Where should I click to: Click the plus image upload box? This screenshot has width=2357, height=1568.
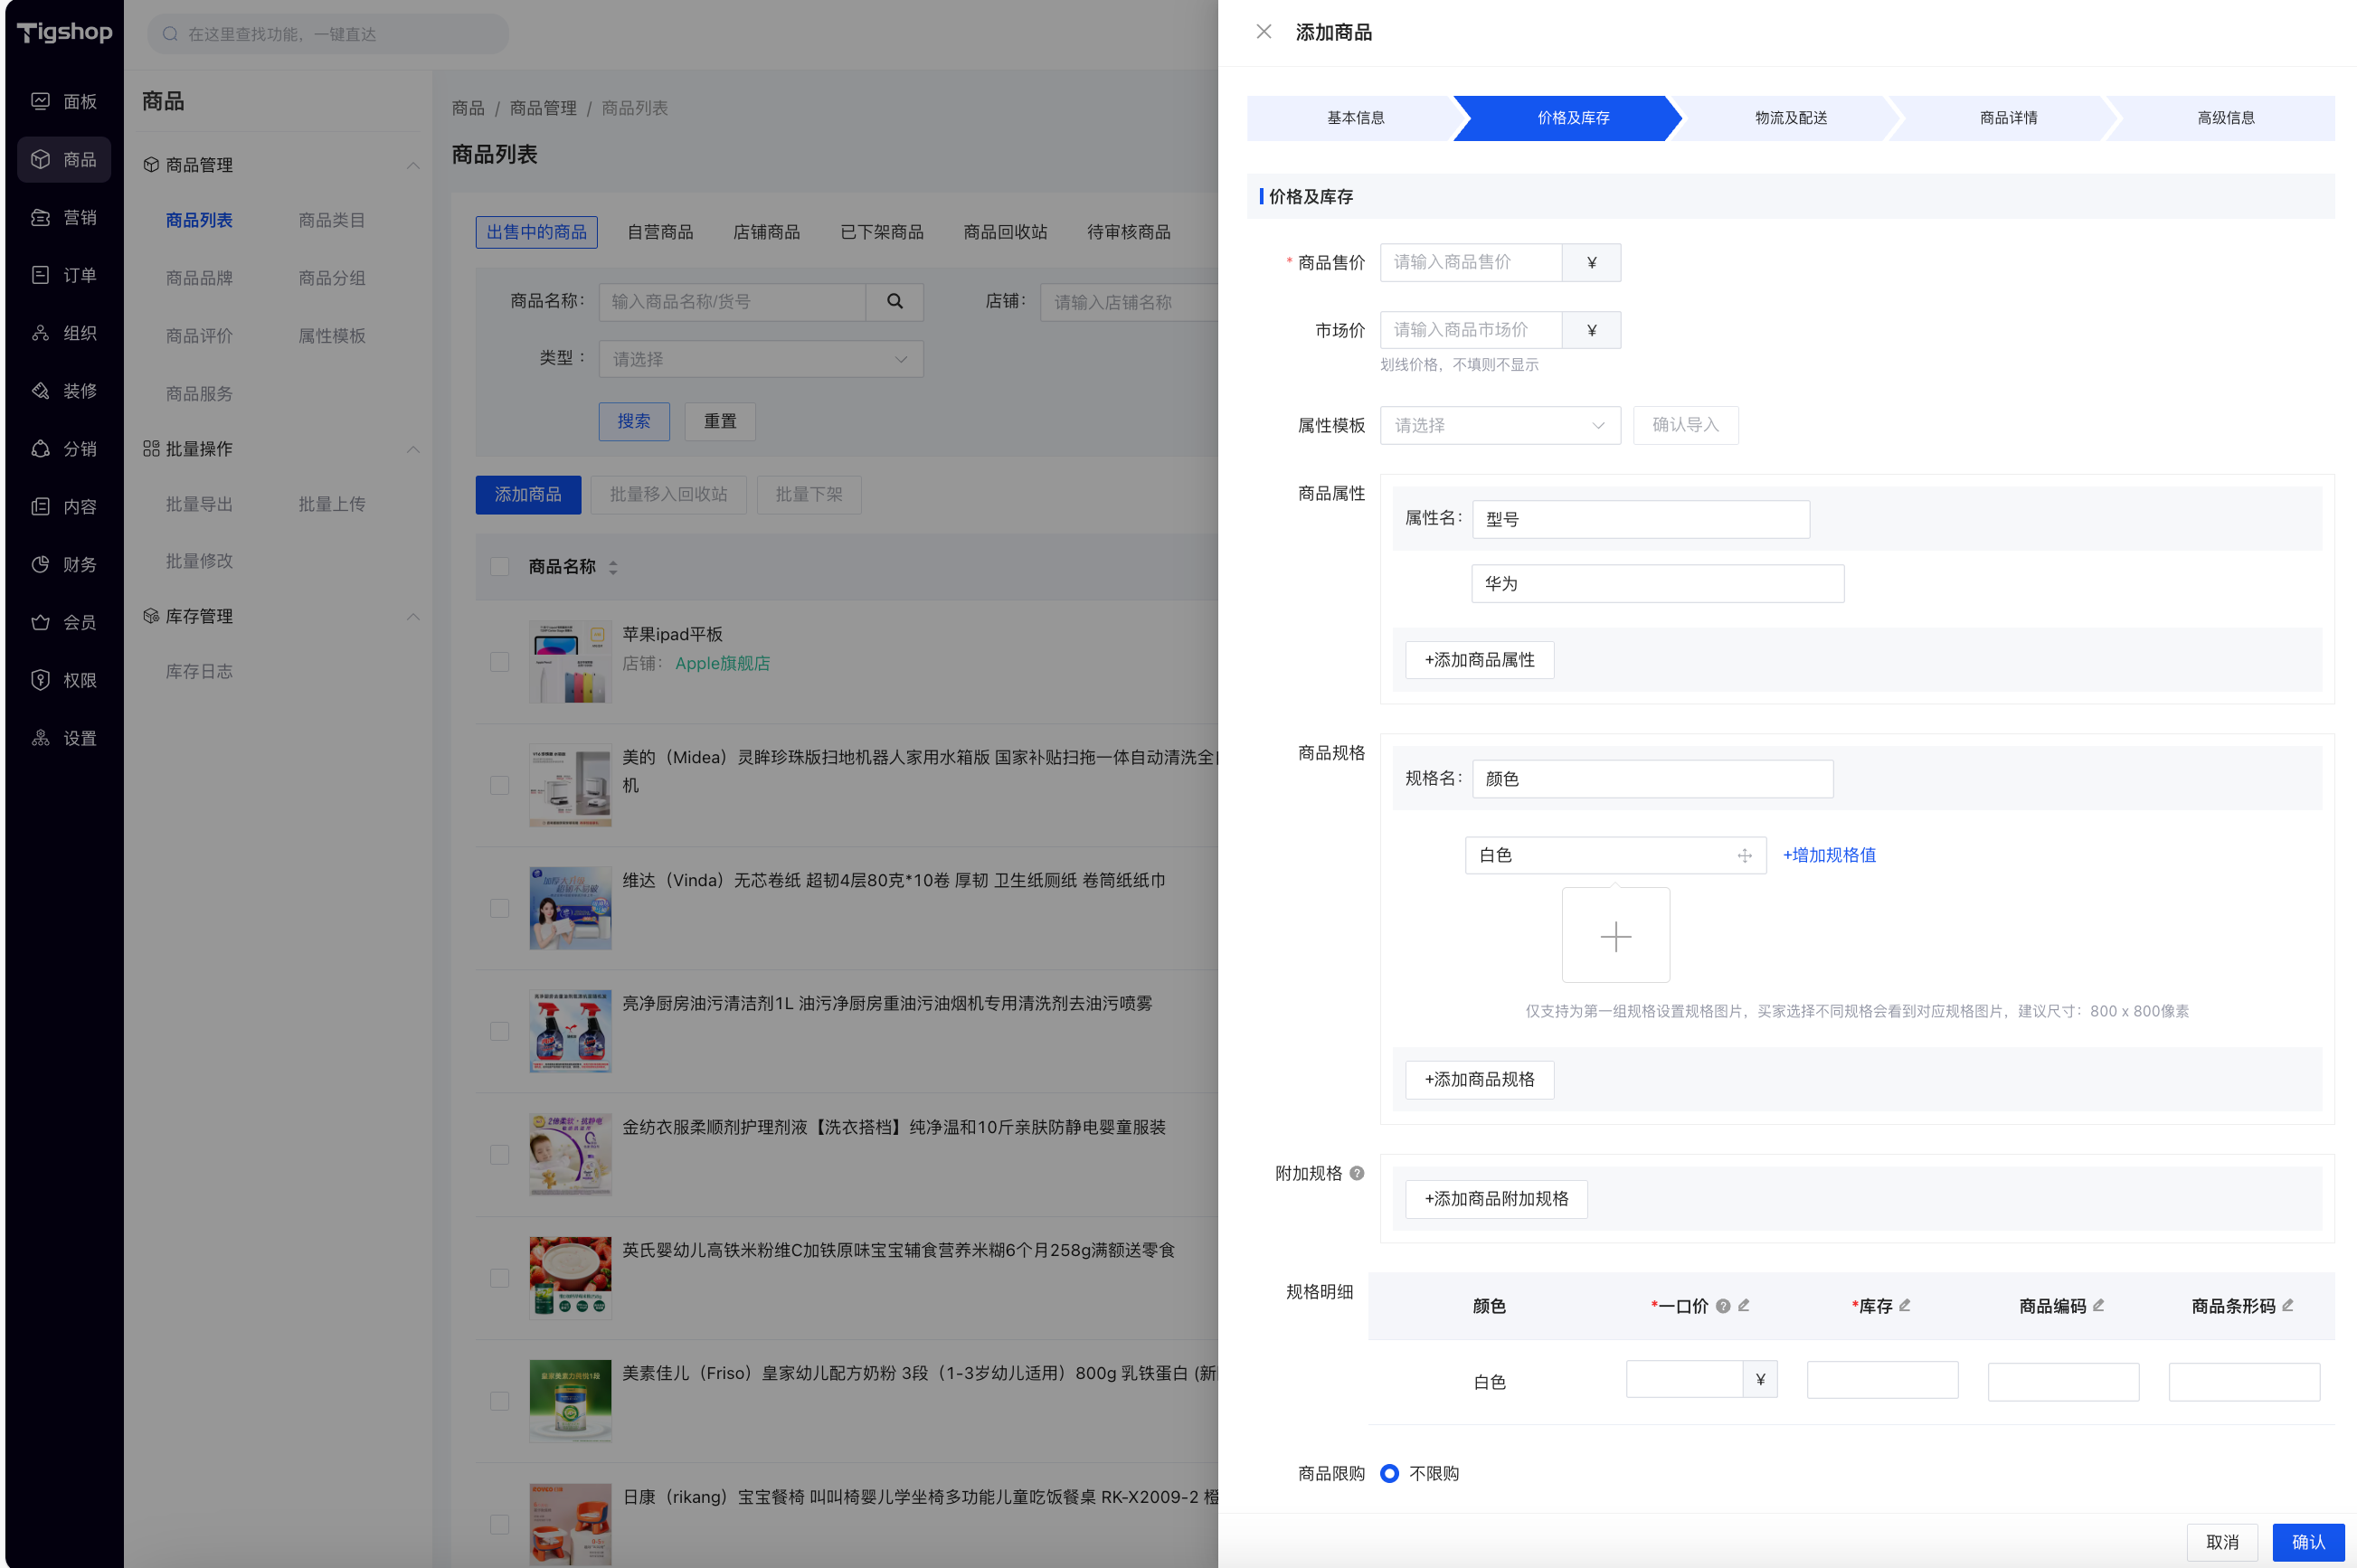tap(1615, 936)
